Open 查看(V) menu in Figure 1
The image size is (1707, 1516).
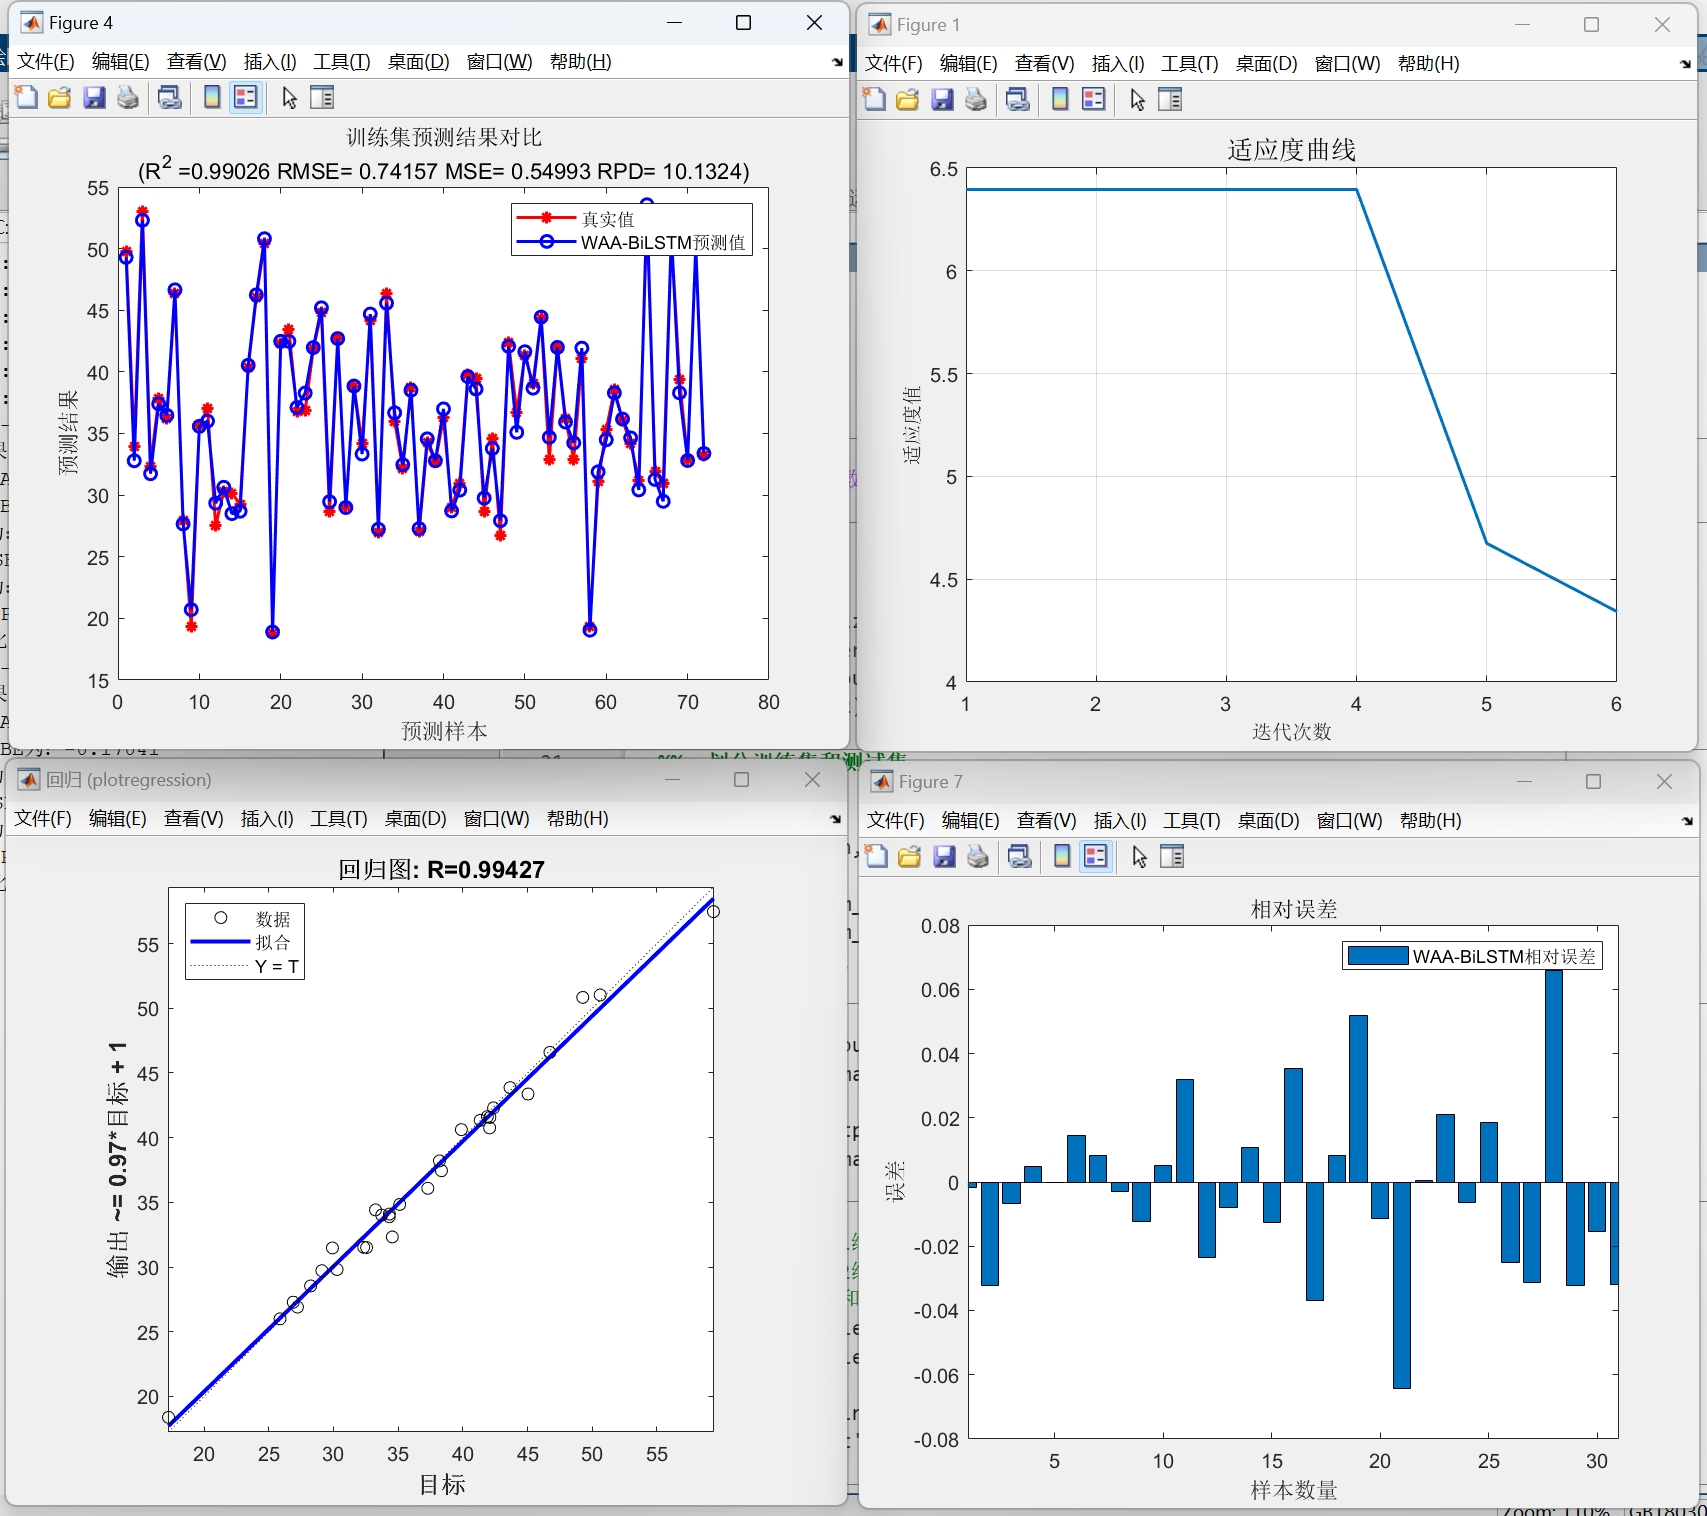[1045, 64]
